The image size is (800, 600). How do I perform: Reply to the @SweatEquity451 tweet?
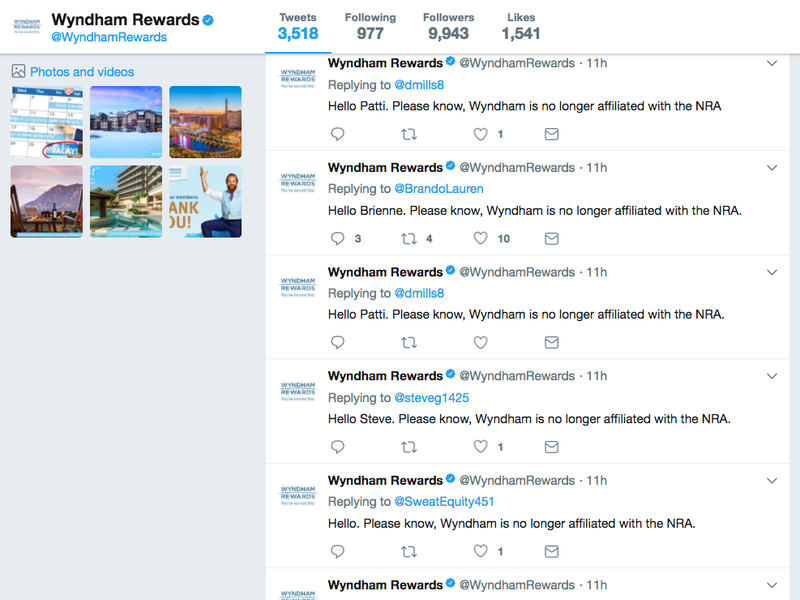tap(338, 551)
